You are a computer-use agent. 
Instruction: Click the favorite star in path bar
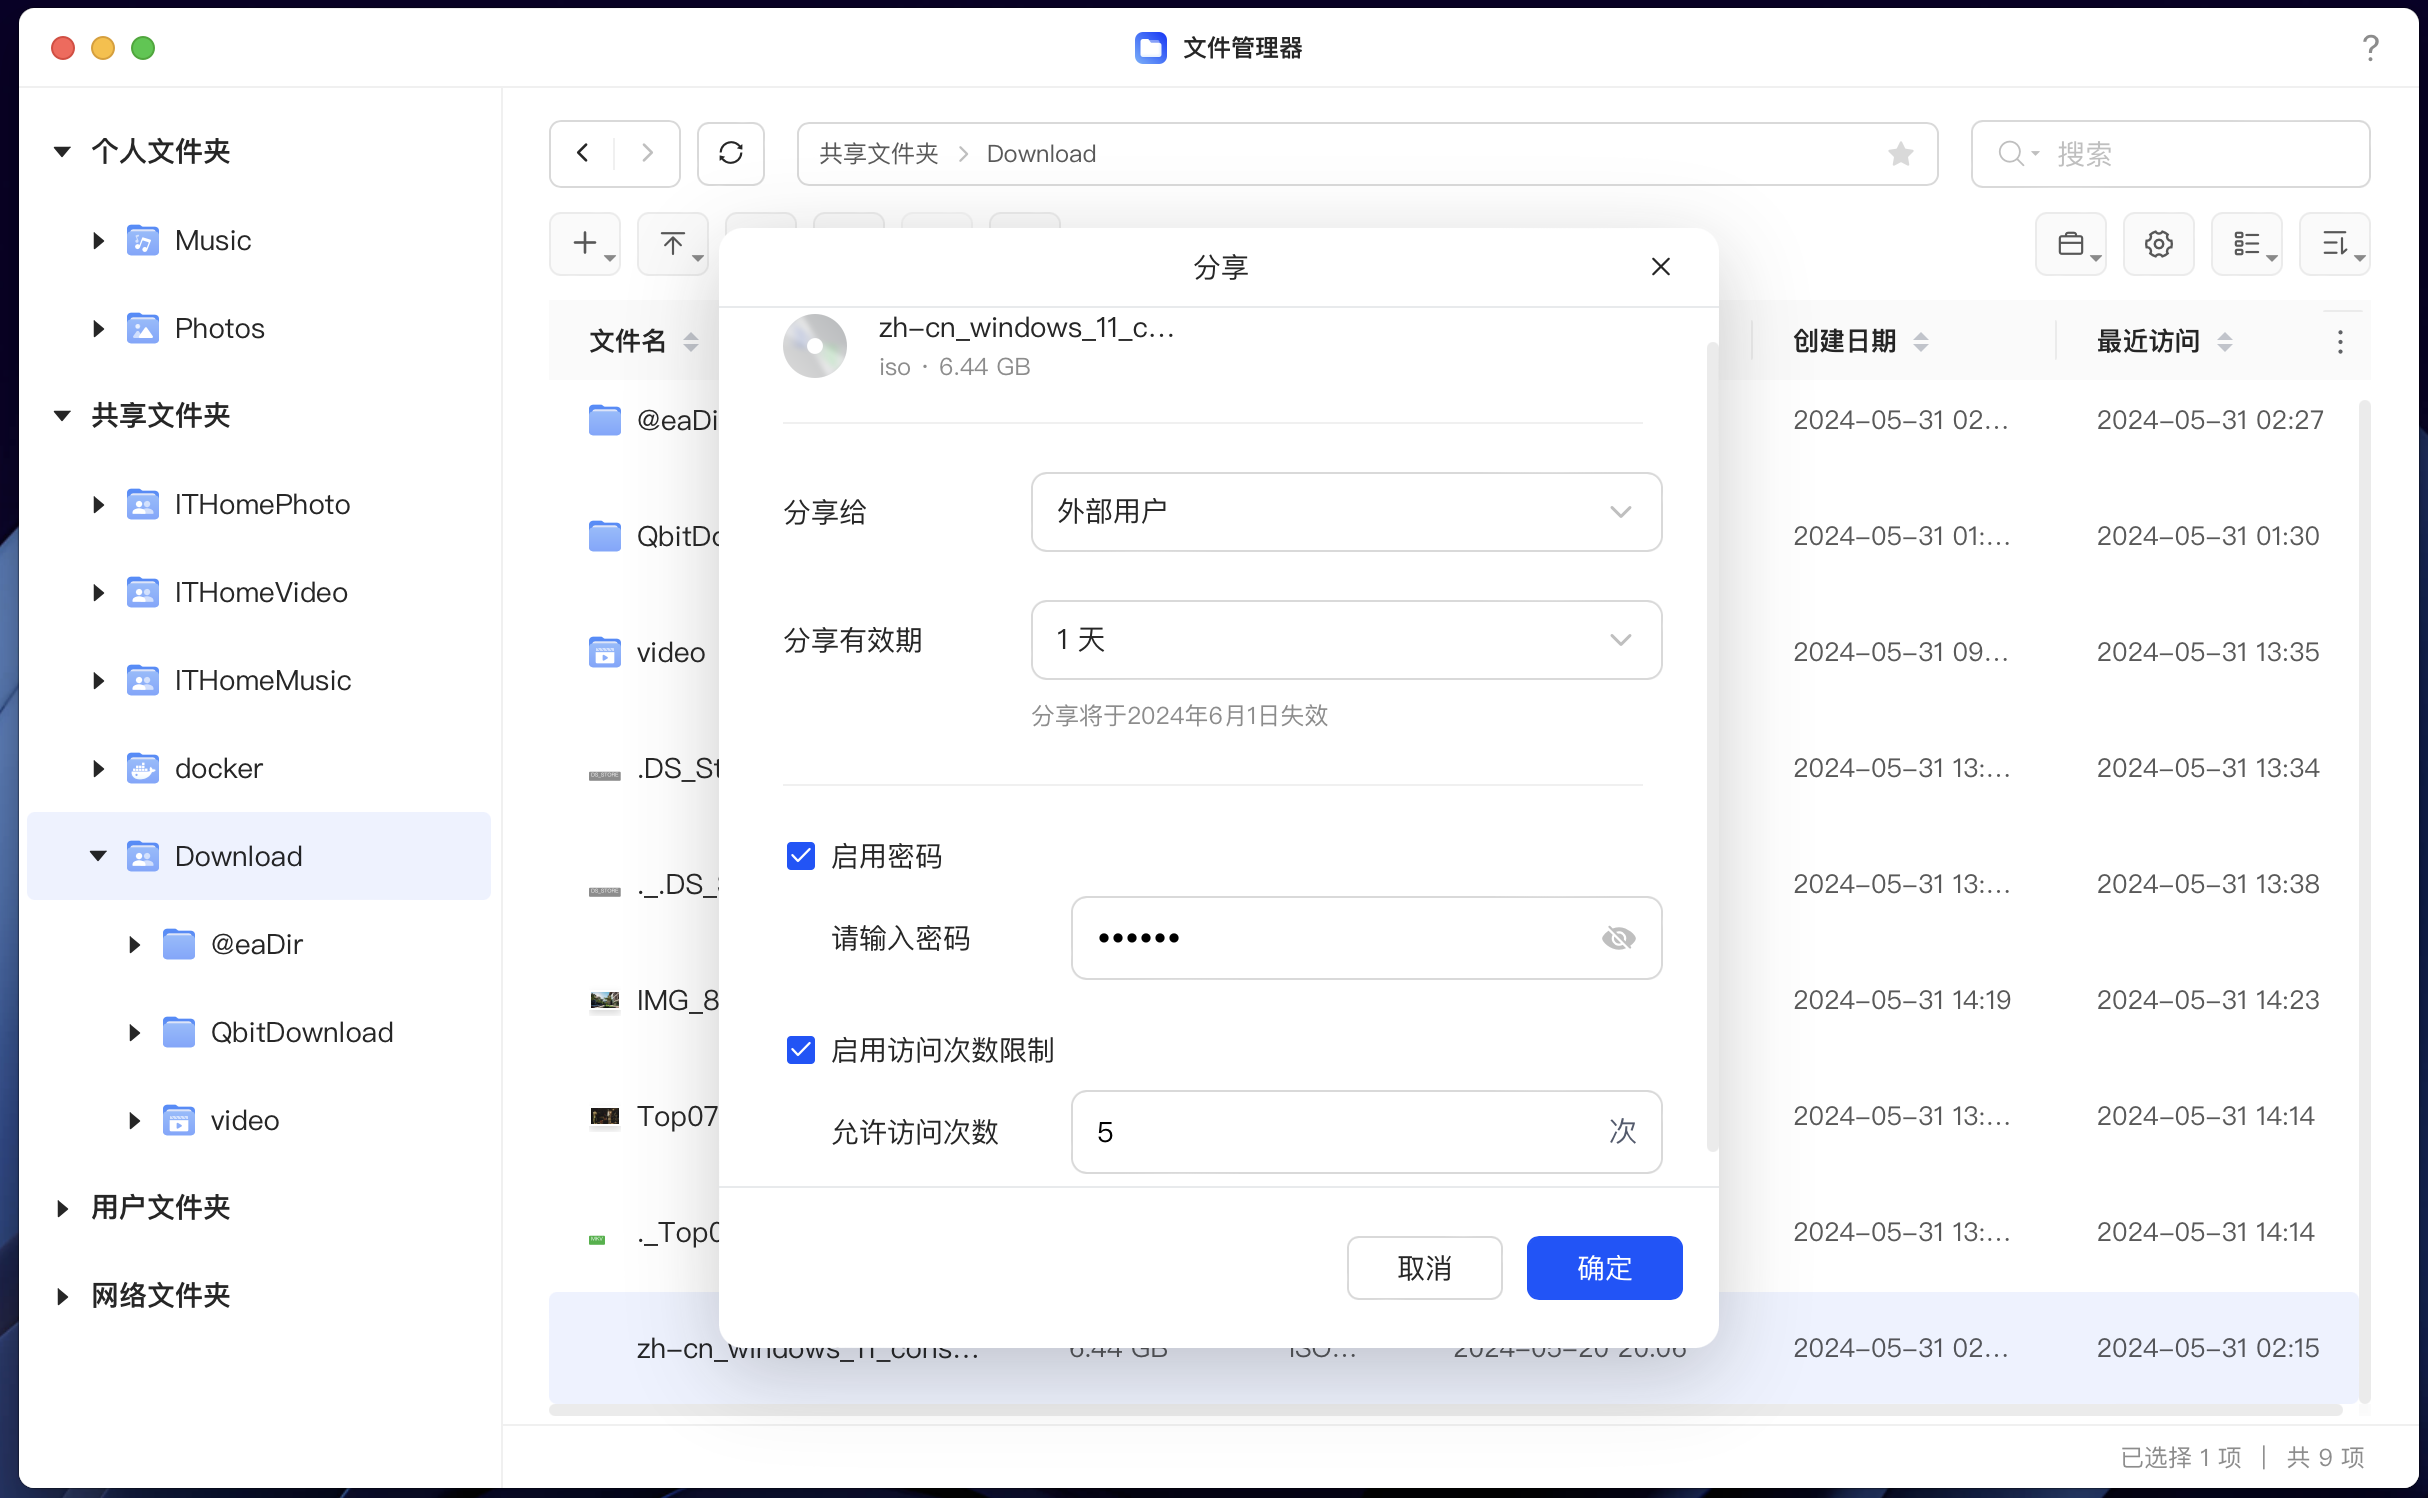1900,154
